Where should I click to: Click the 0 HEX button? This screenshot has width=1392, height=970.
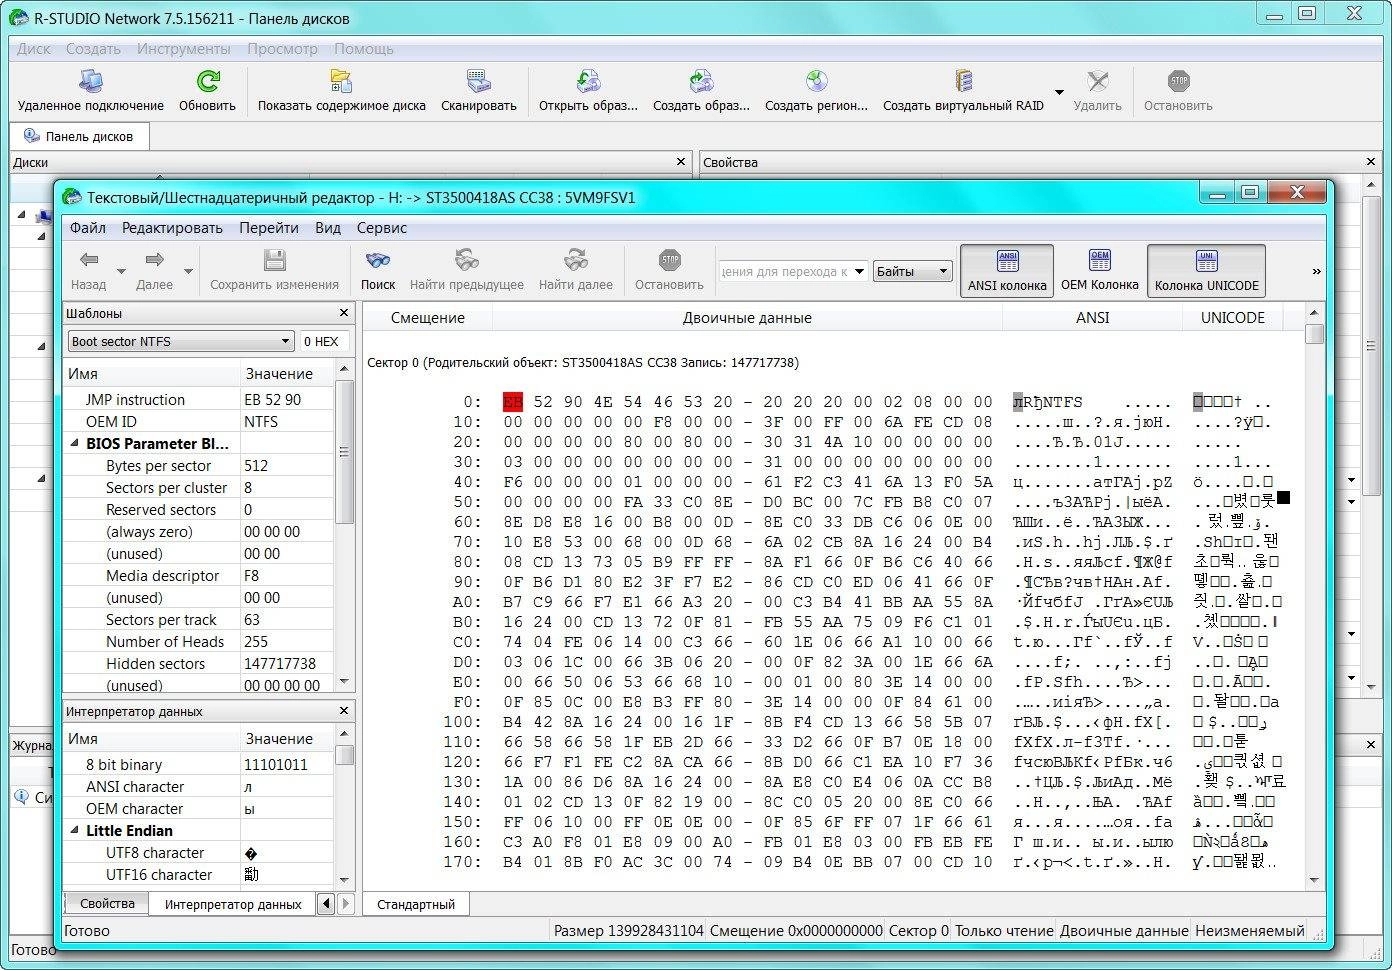(322, 341)
